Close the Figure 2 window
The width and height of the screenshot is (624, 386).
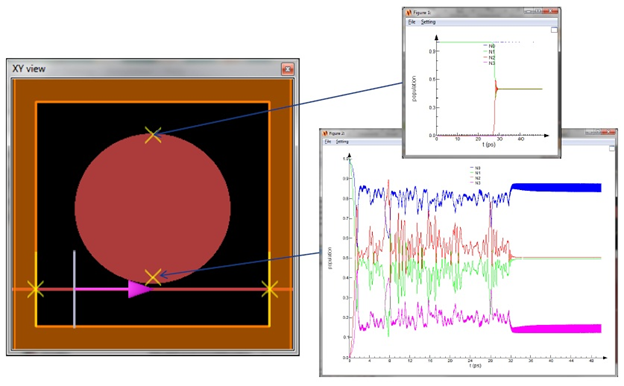point(608,132)
